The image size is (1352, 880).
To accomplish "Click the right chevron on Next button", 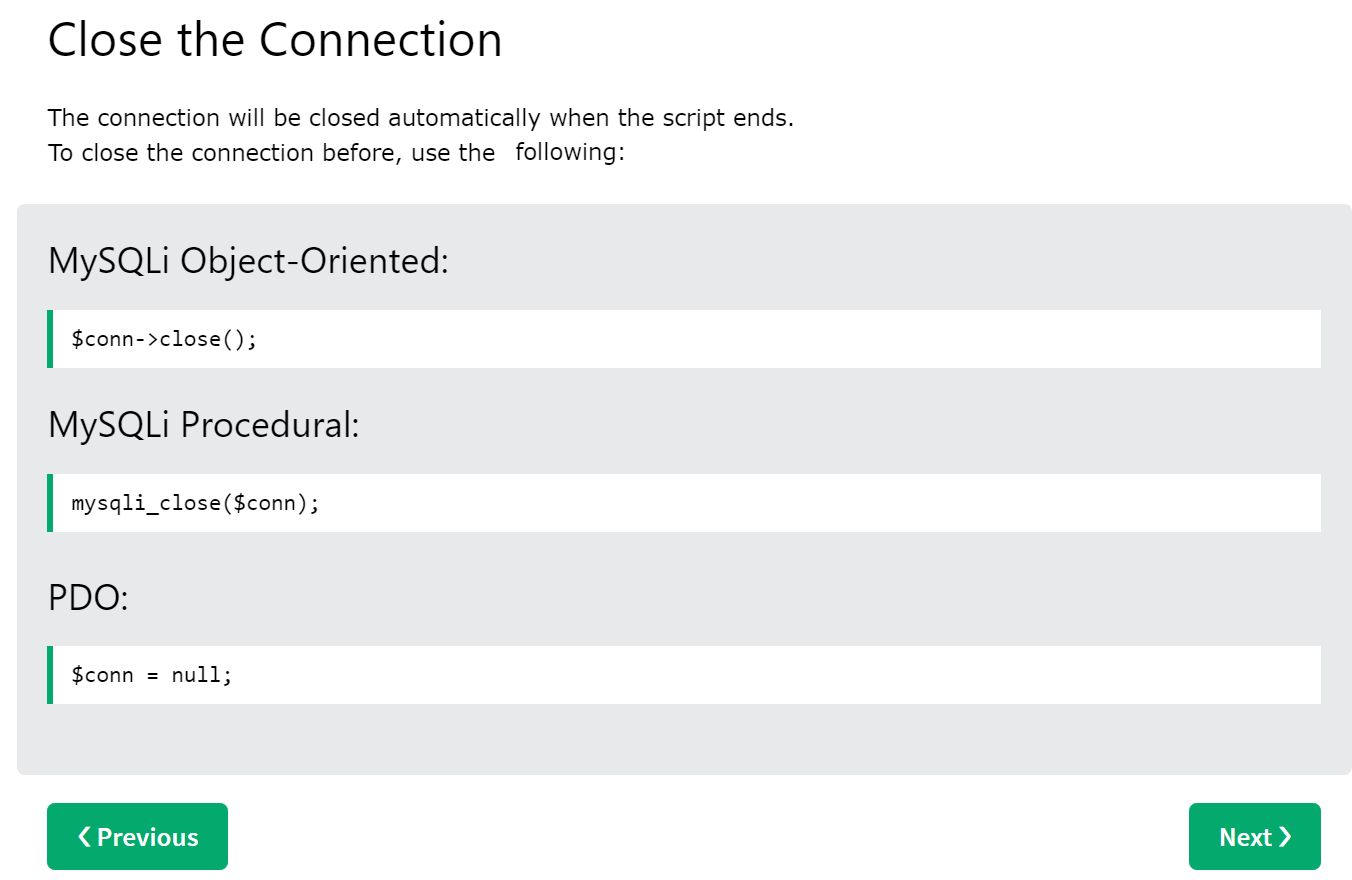I will click(1285, 837).
